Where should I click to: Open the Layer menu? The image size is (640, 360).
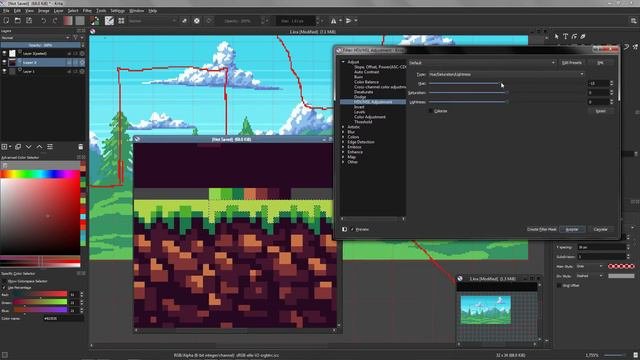pos(58,11)
